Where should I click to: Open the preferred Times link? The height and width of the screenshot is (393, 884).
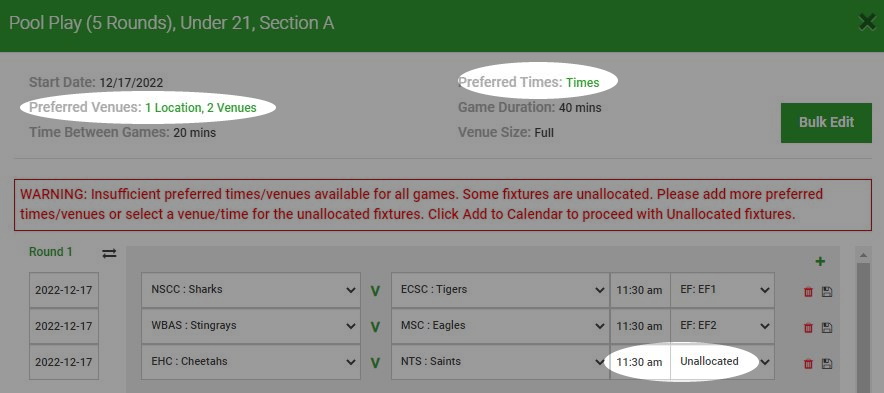pyautogui.click(x=582, y=83)
